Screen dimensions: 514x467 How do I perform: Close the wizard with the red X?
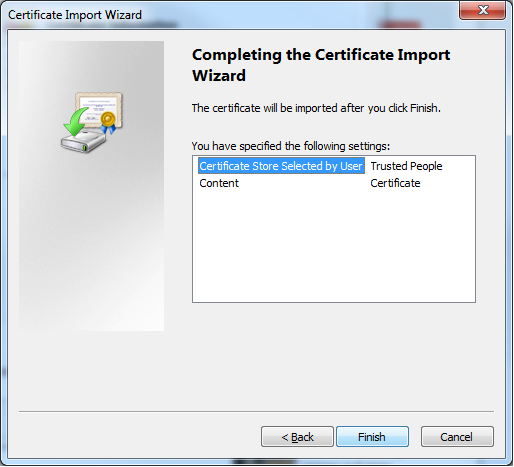(x=482, y=10)
